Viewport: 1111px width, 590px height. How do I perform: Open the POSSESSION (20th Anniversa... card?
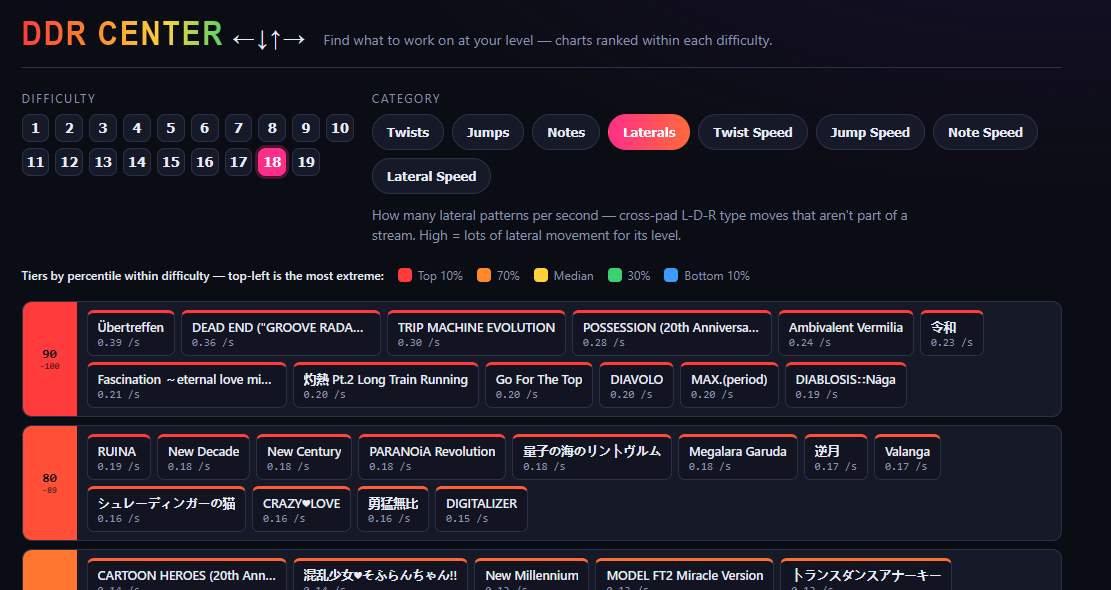[x=672, y=333]
